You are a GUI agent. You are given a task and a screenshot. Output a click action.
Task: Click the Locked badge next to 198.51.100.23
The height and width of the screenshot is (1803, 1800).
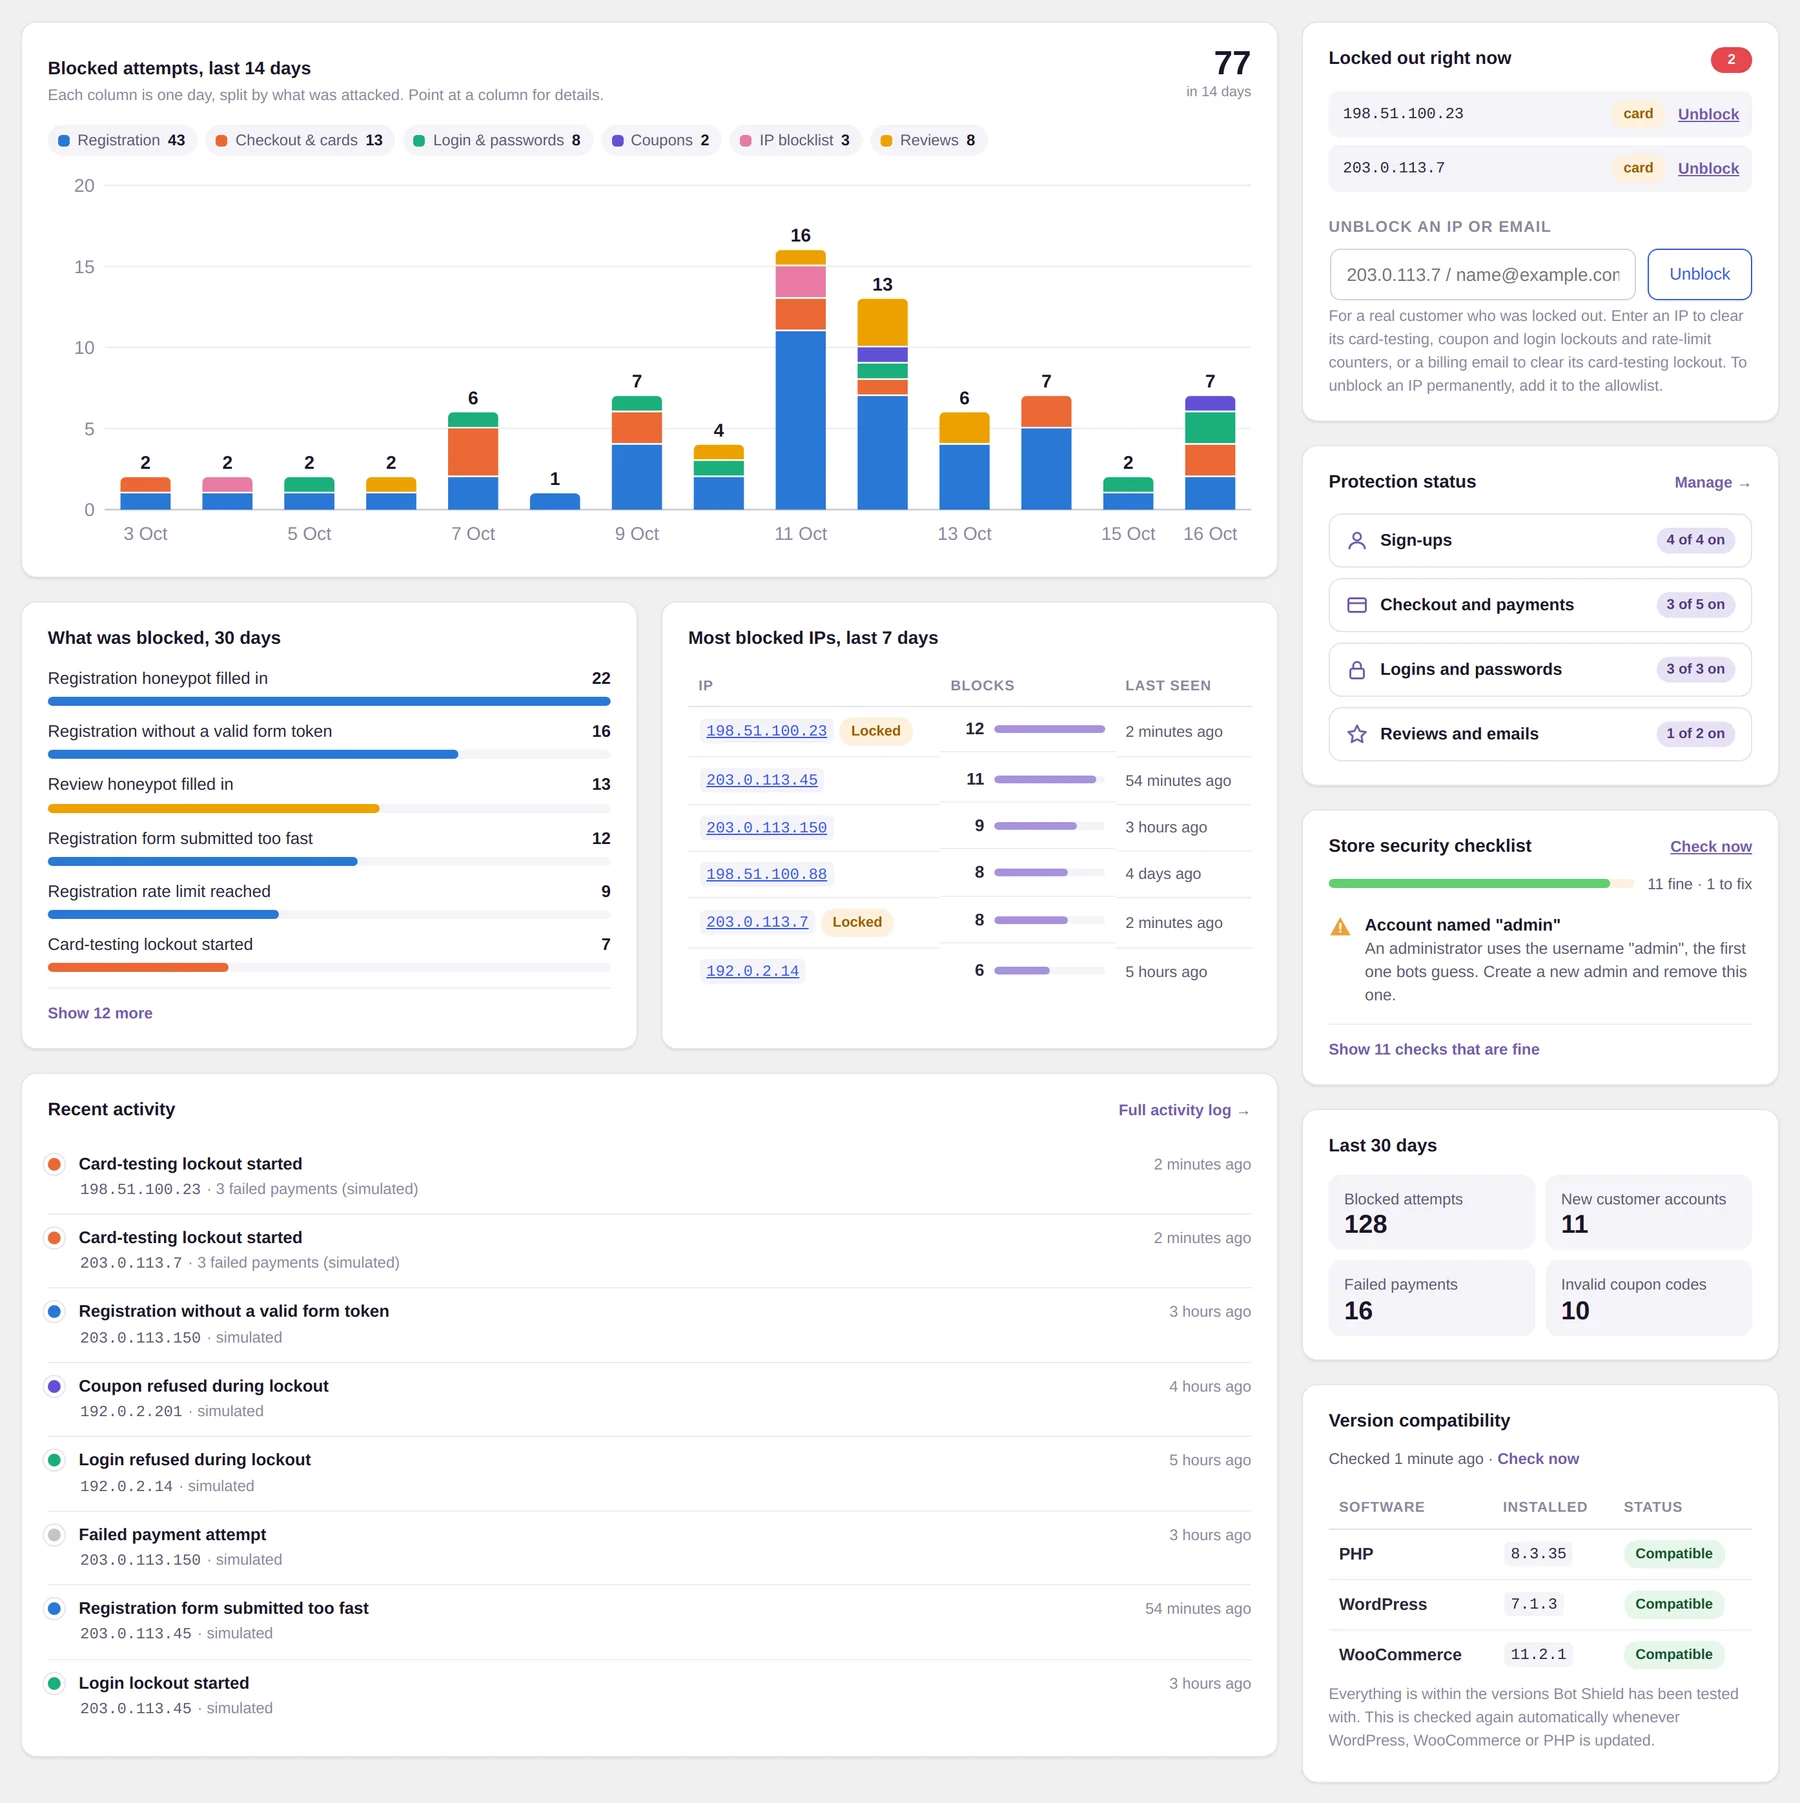tap(875, 731)
